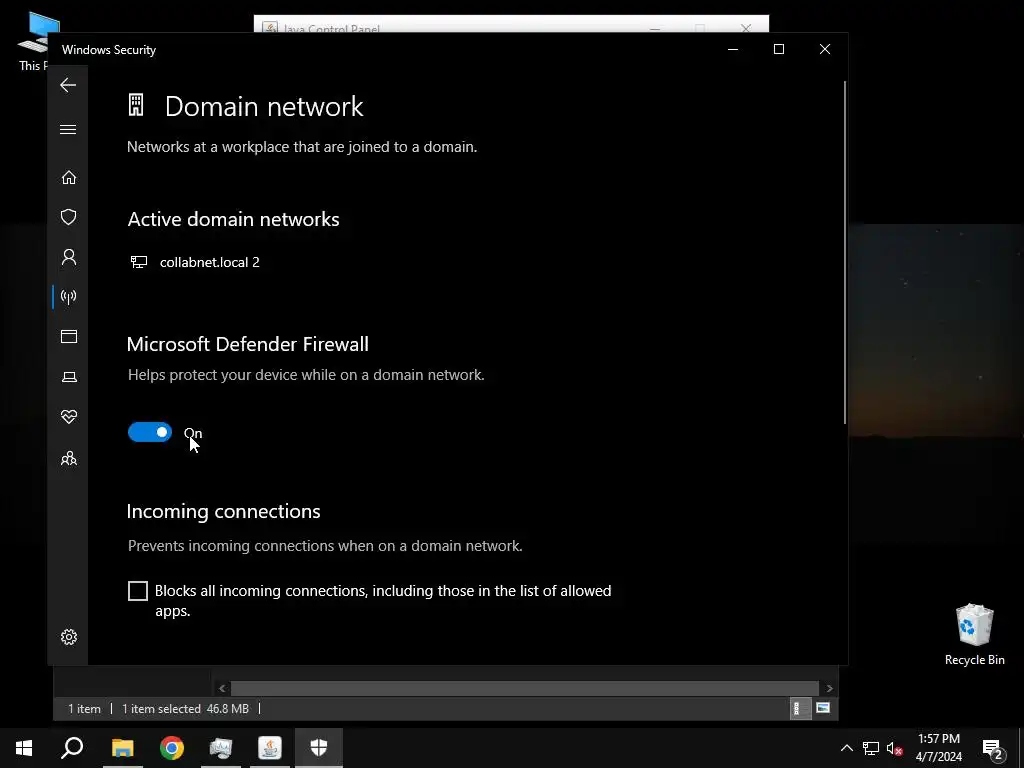
Task: Open the clock showing 1:57 PM
Action: 938,748
